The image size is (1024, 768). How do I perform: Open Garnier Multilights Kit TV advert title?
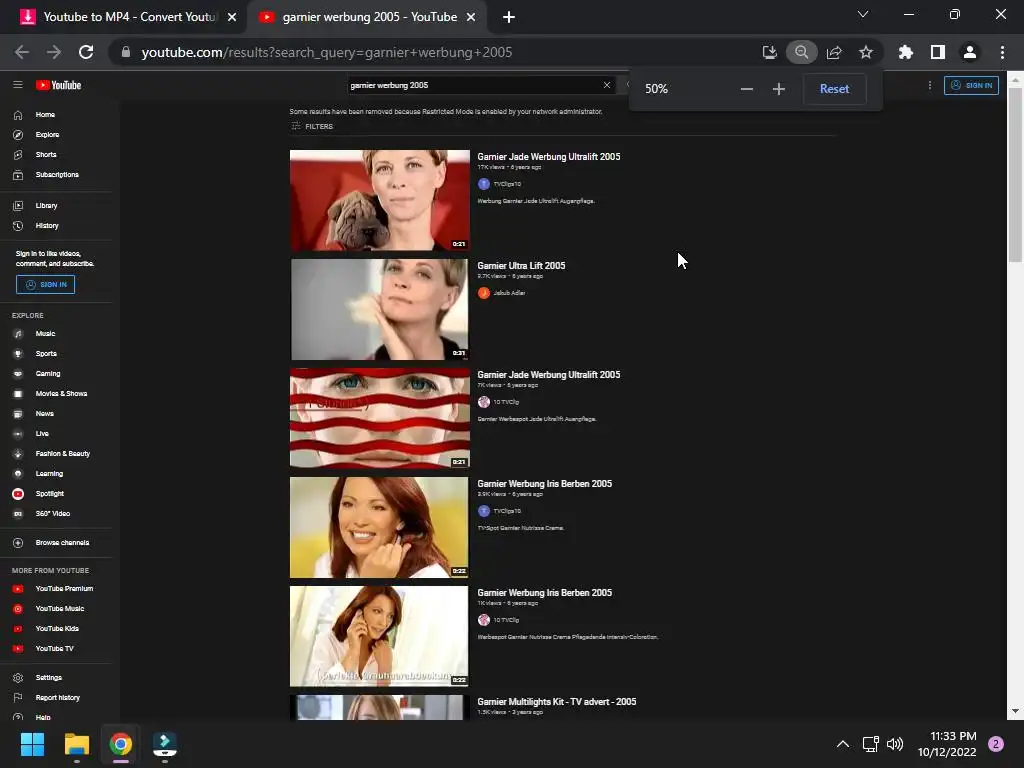tap(556, 701)
